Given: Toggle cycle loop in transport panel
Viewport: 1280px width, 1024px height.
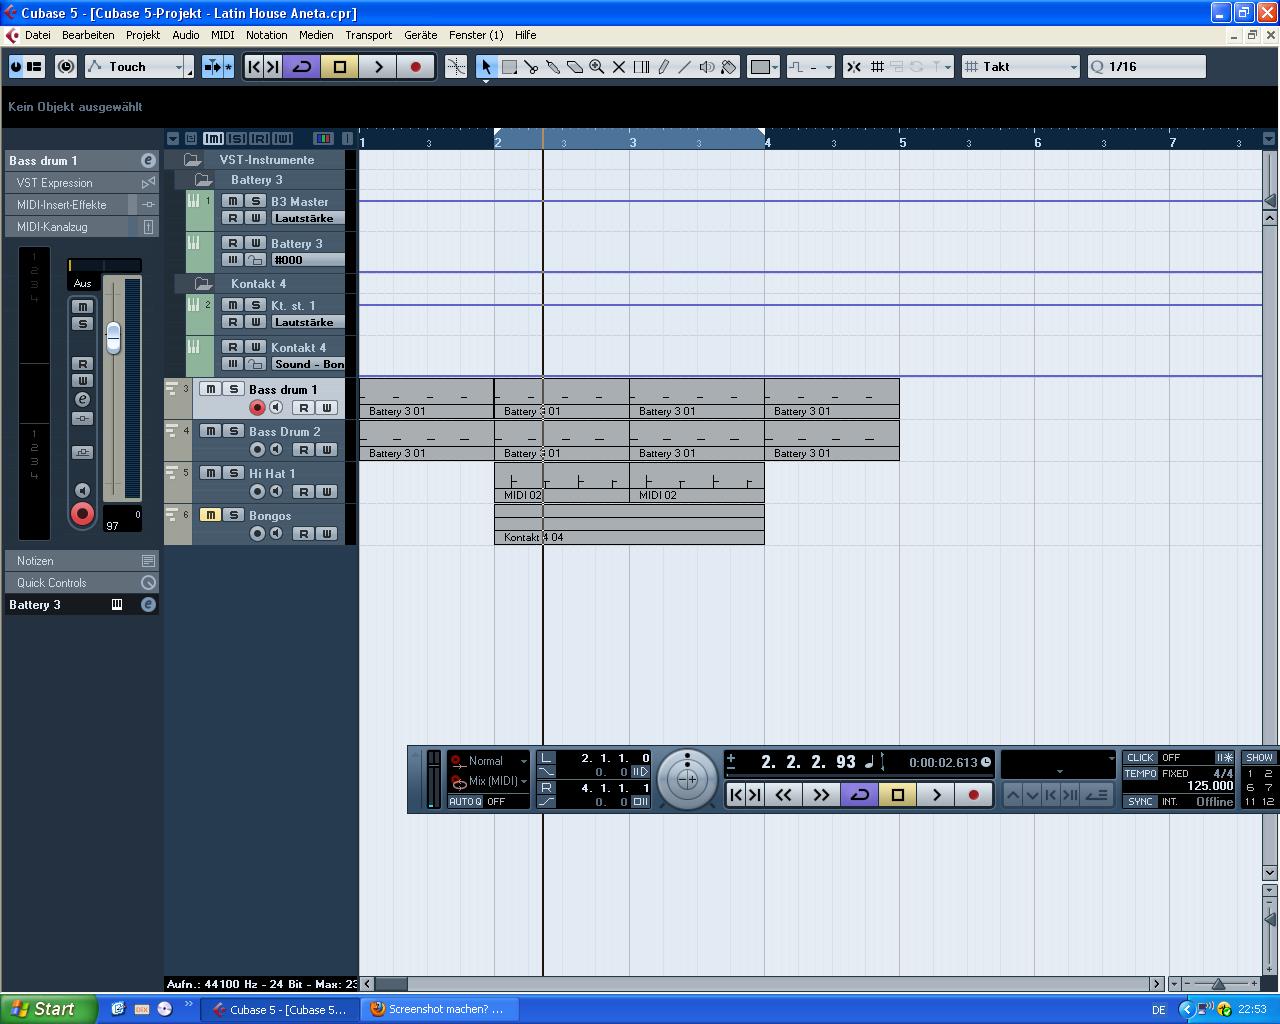Looking at the screenshot, I should point(859,795).
